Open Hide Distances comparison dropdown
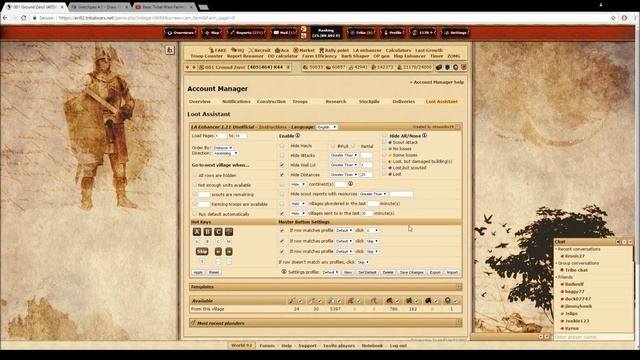Viewport: 640px width, 360px height. [x=344, y=175]
